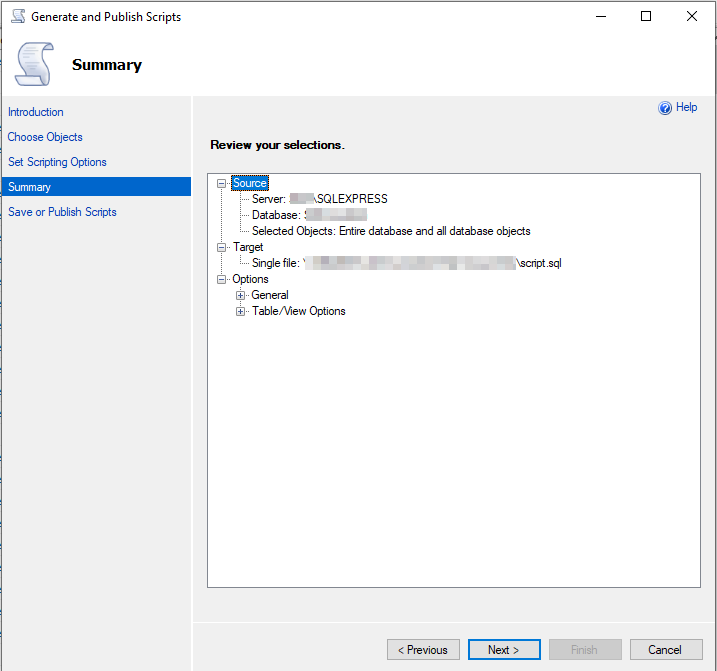Click the title bar application icon
This screenshot has height=671, width=717.
click(x=17, y=17)
